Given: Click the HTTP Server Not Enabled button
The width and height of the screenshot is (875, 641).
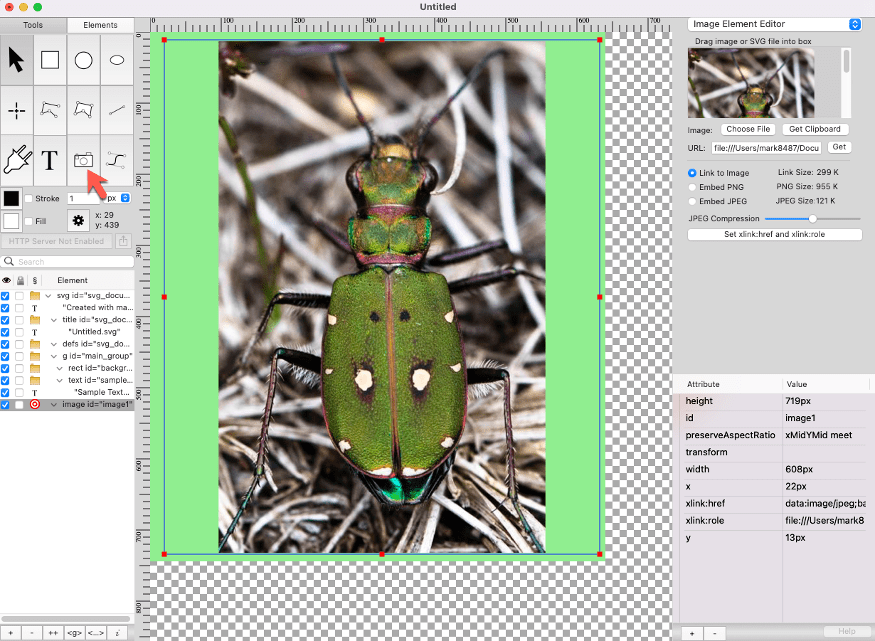Looking at the screenshot, I should click(x=56, y=241).
